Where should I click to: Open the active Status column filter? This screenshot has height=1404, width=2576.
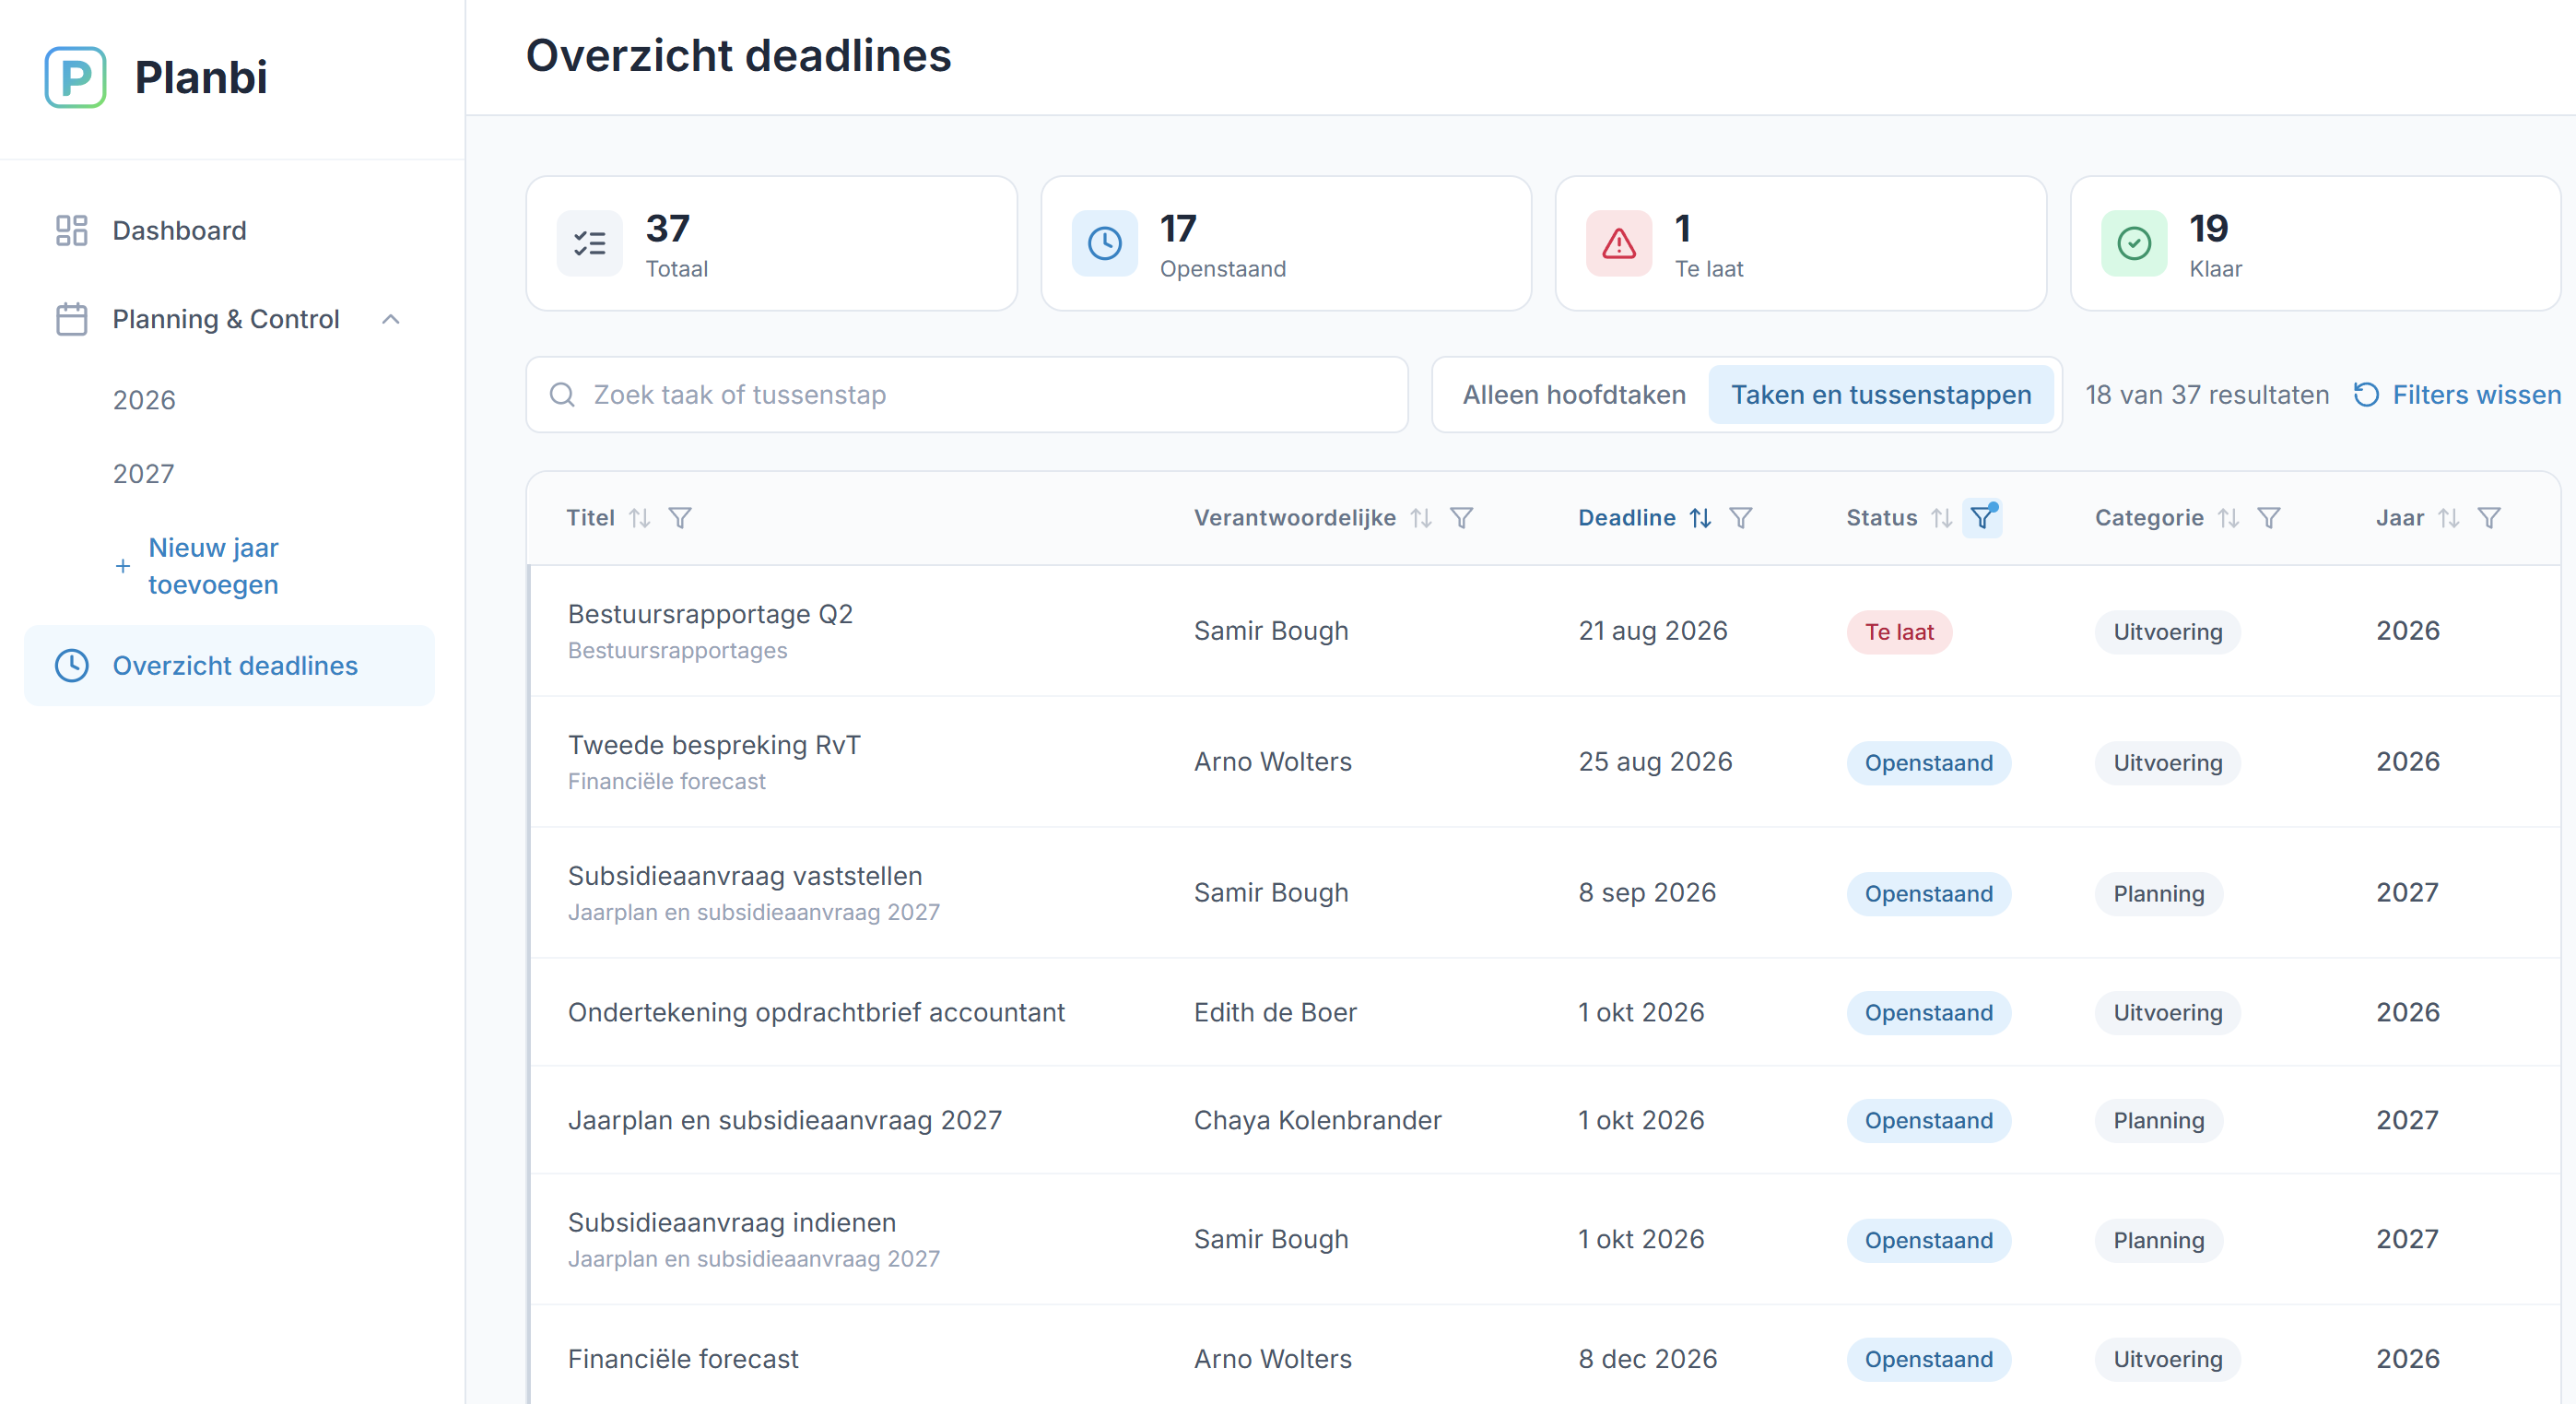(x=1982, y=518)
